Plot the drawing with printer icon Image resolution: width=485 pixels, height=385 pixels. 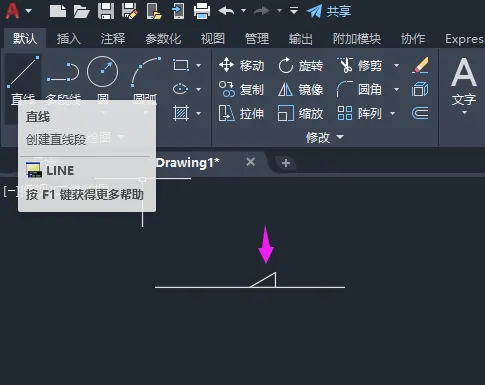point(202,11)
